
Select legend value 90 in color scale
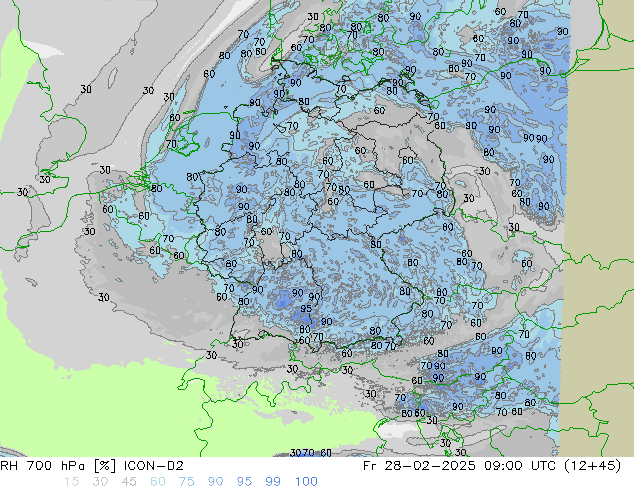[x=215, y=482]
